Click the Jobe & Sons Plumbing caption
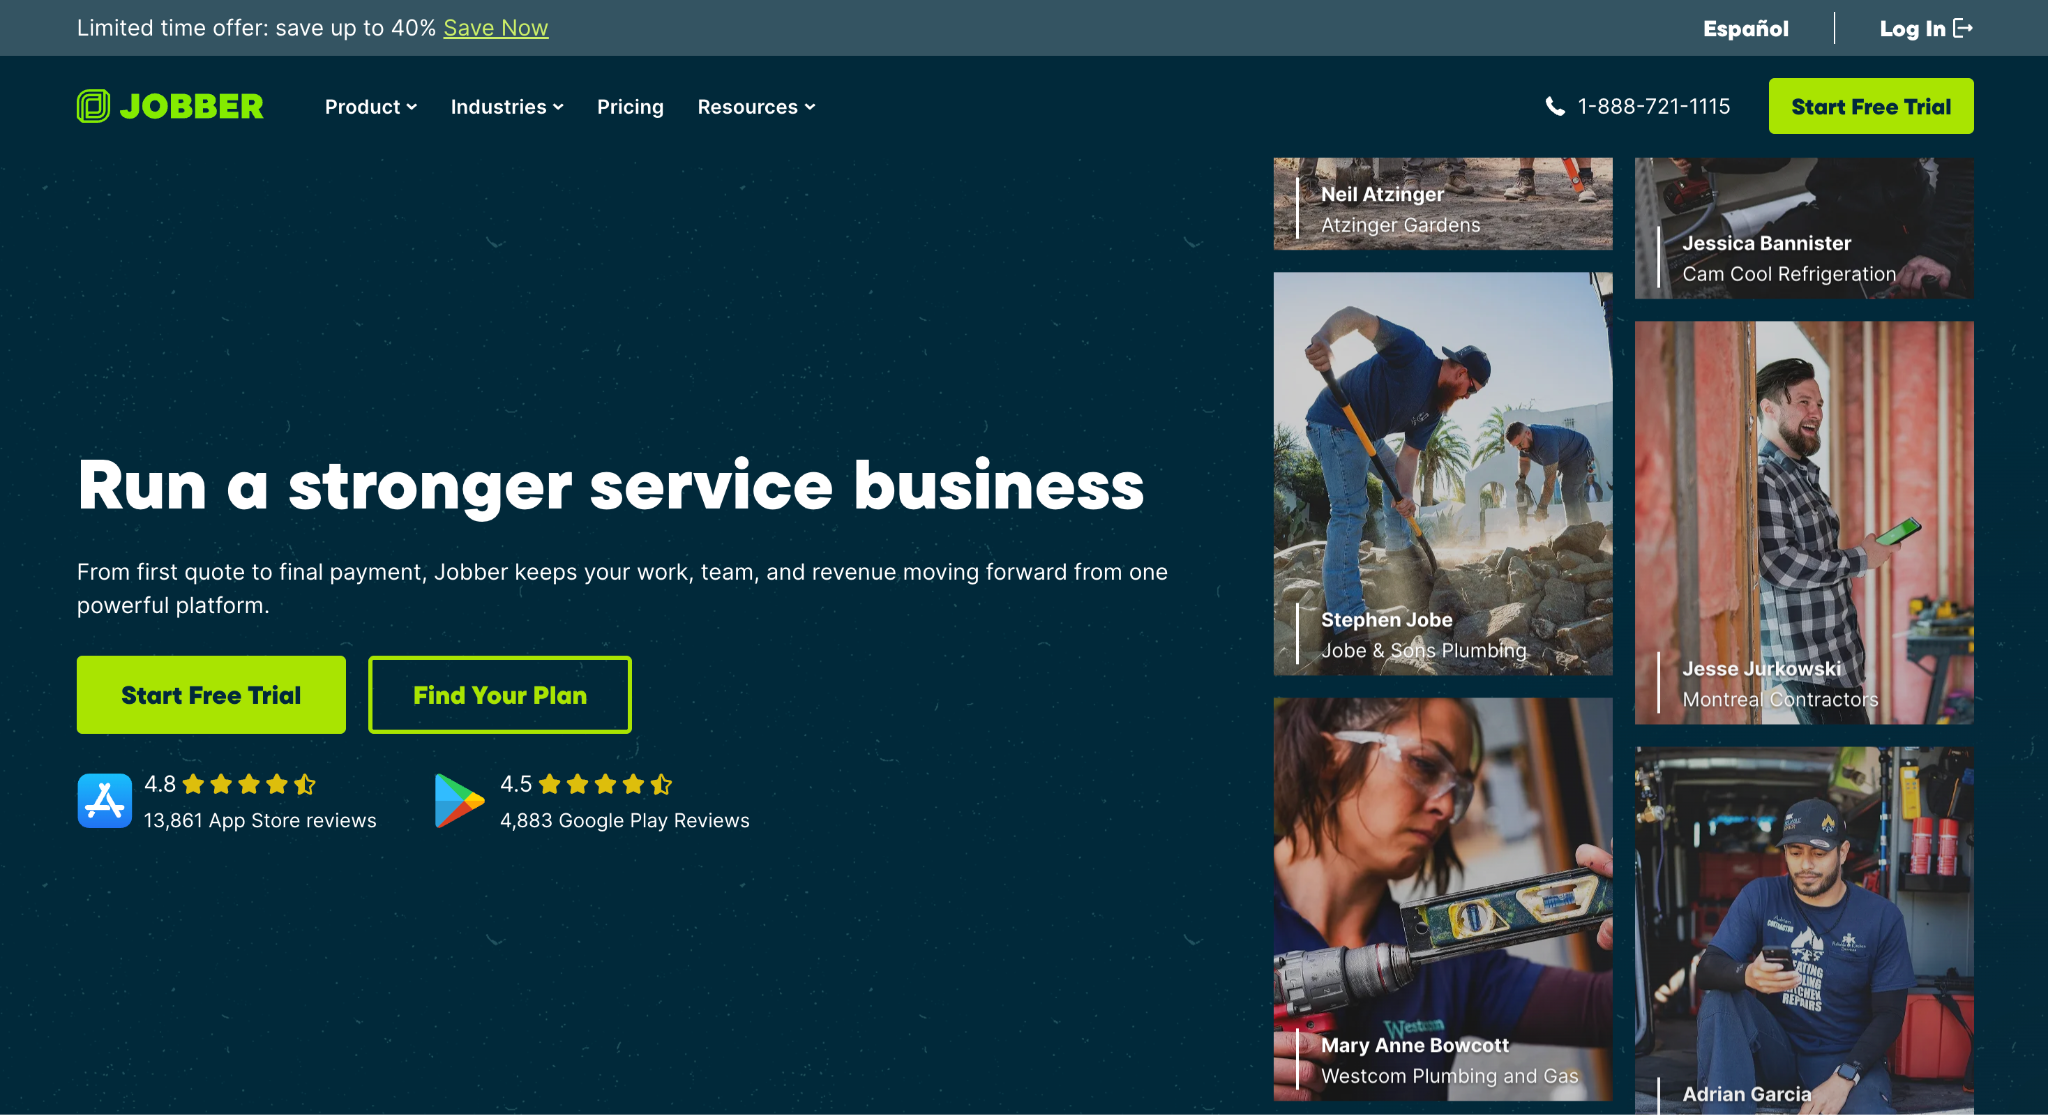Screen dimensions: 2048x1115 pos(1424,650)
